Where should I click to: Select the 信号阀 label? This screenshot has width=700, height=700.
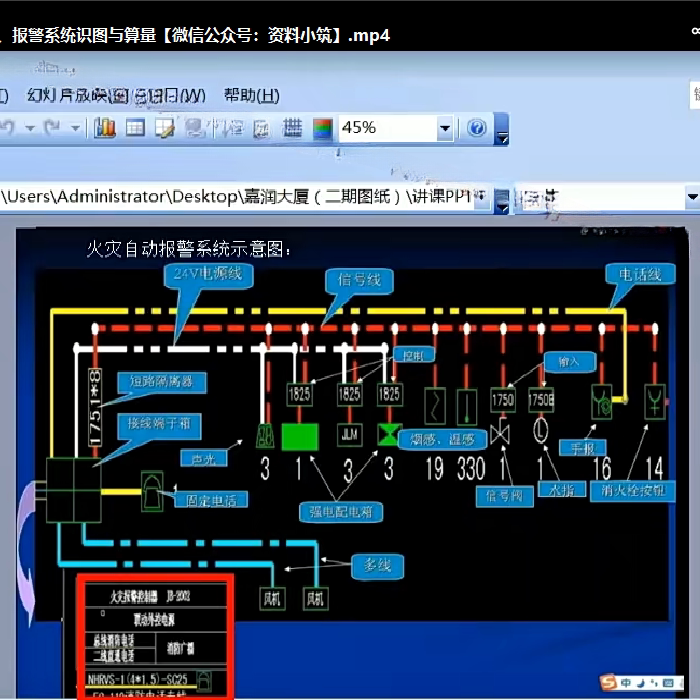(504, 496)
